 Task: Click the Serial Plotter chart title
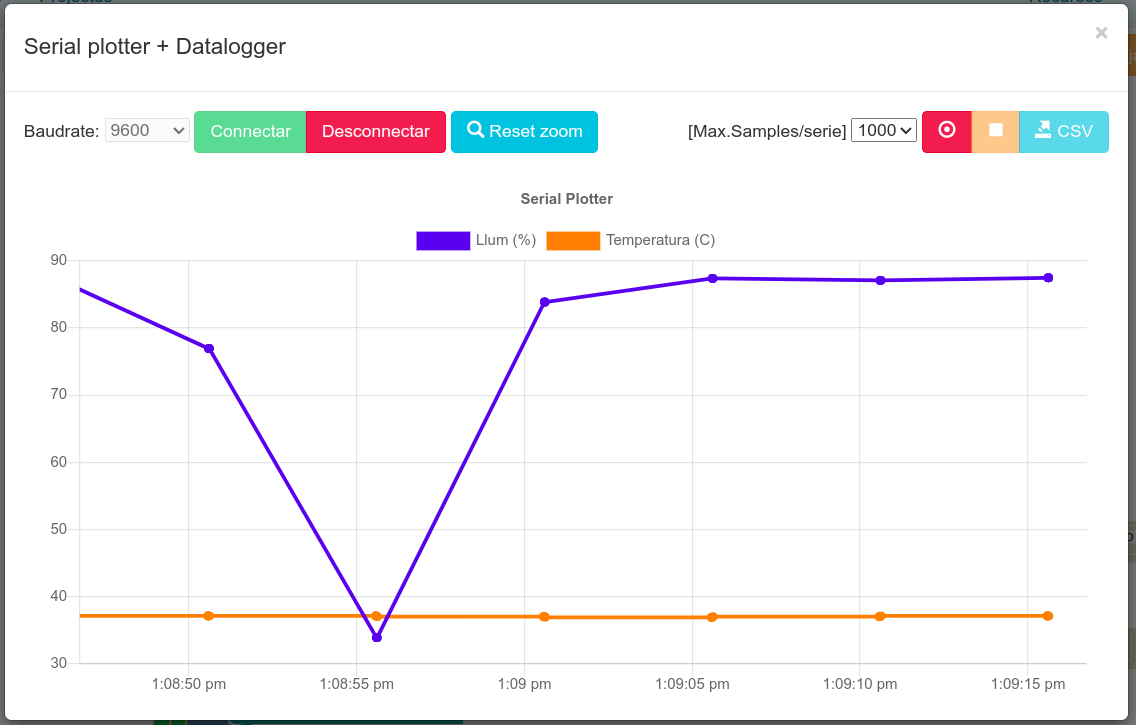567,198
